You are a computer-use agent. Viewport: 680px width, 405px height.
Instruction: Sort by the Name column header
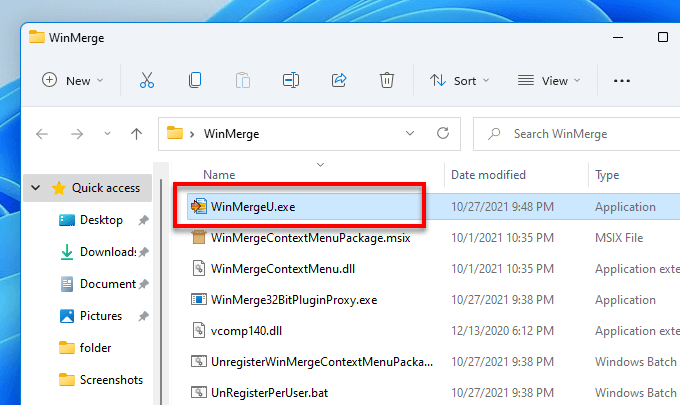[x=219, y=175]
